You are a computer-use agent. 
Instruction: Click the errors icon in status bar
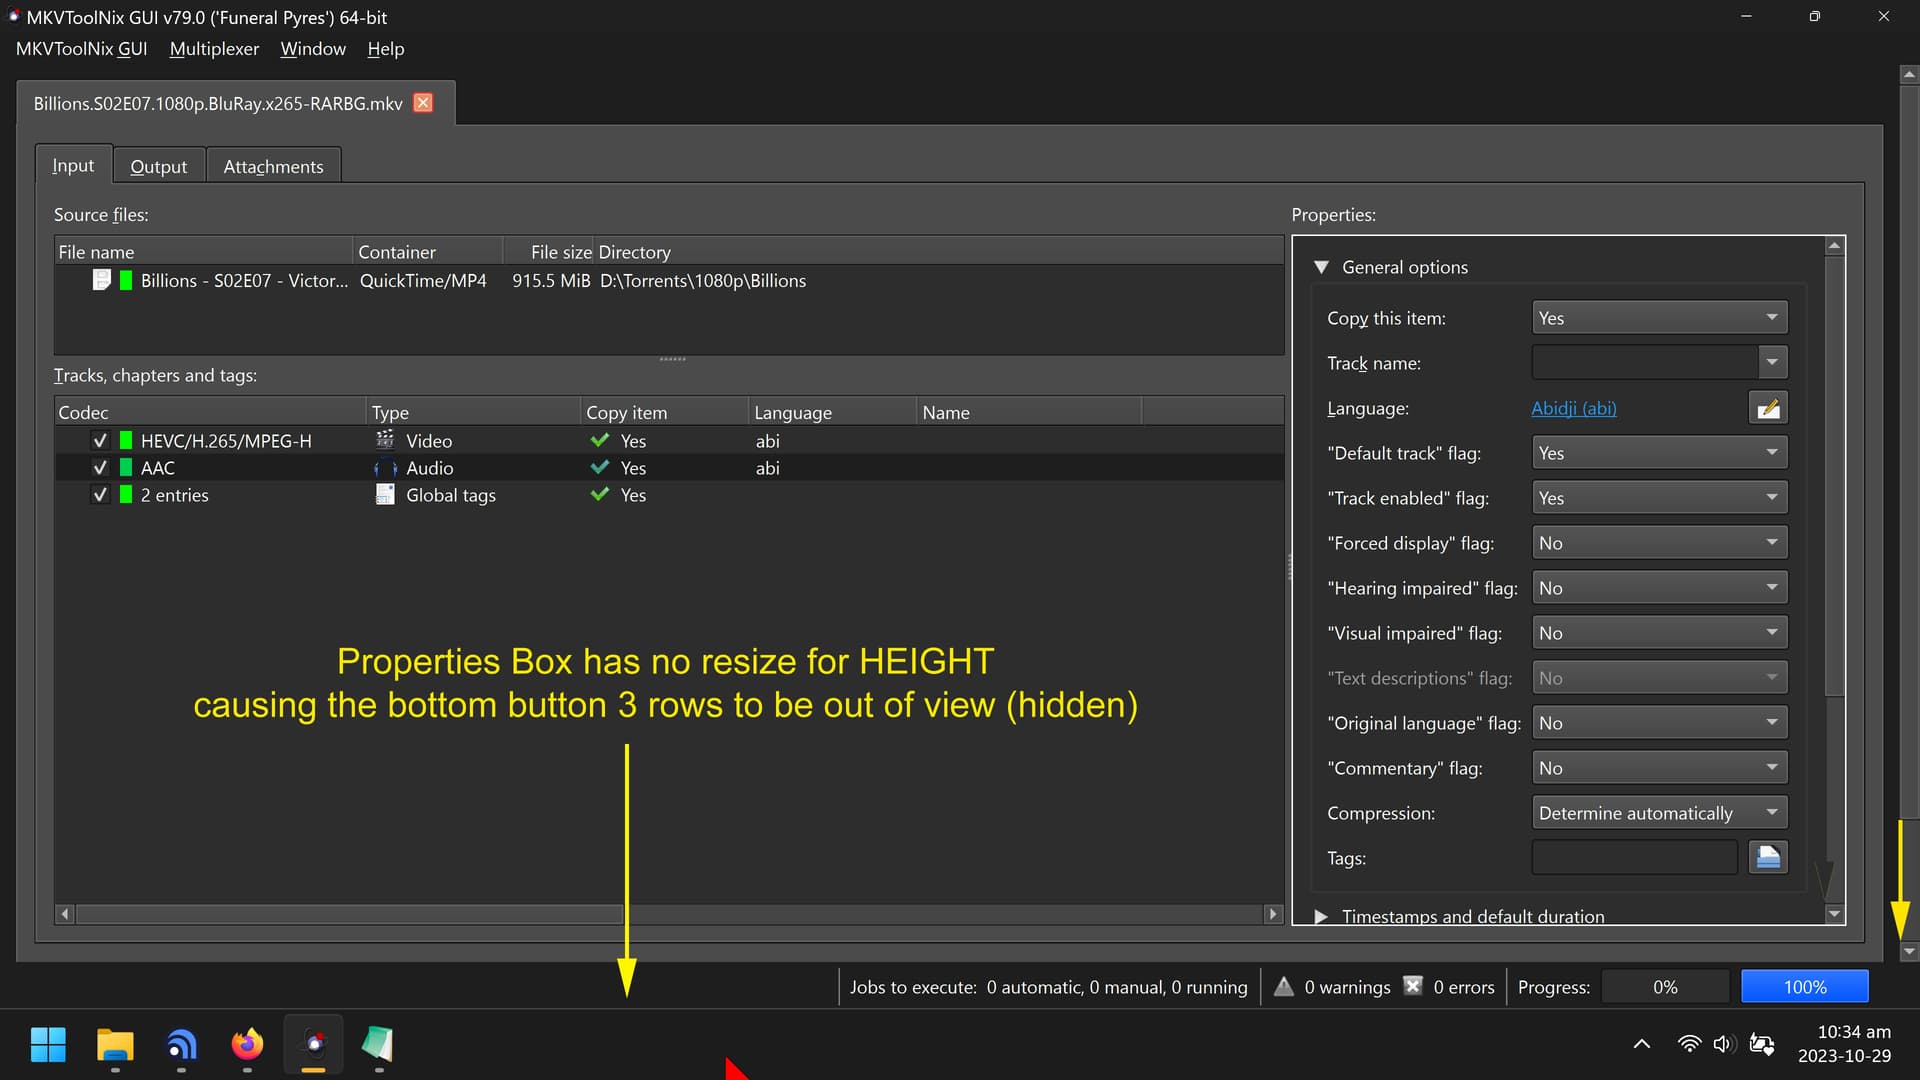[x=1412, y=986]
